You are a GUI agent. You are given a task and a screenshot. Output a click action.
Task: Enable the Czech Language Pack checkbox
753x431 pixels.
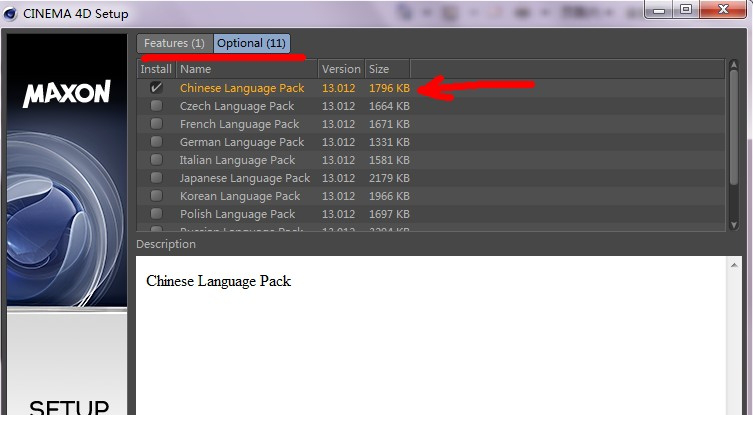(156, 106)
